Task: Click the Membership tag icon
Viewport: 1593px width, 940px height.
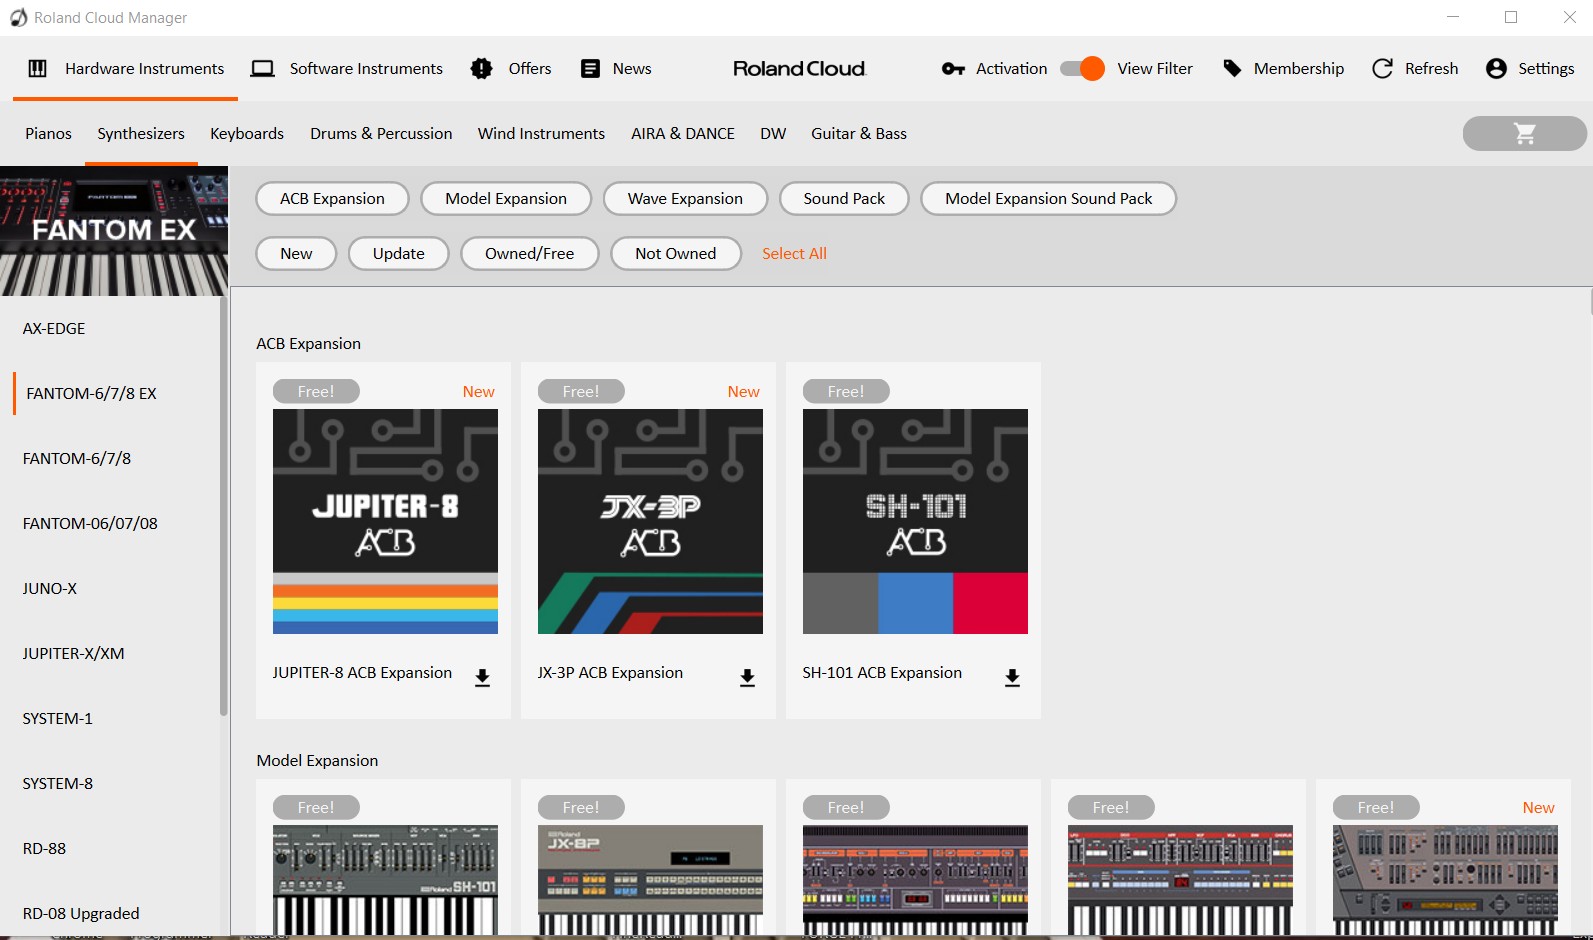Action: coord(1232,68)
